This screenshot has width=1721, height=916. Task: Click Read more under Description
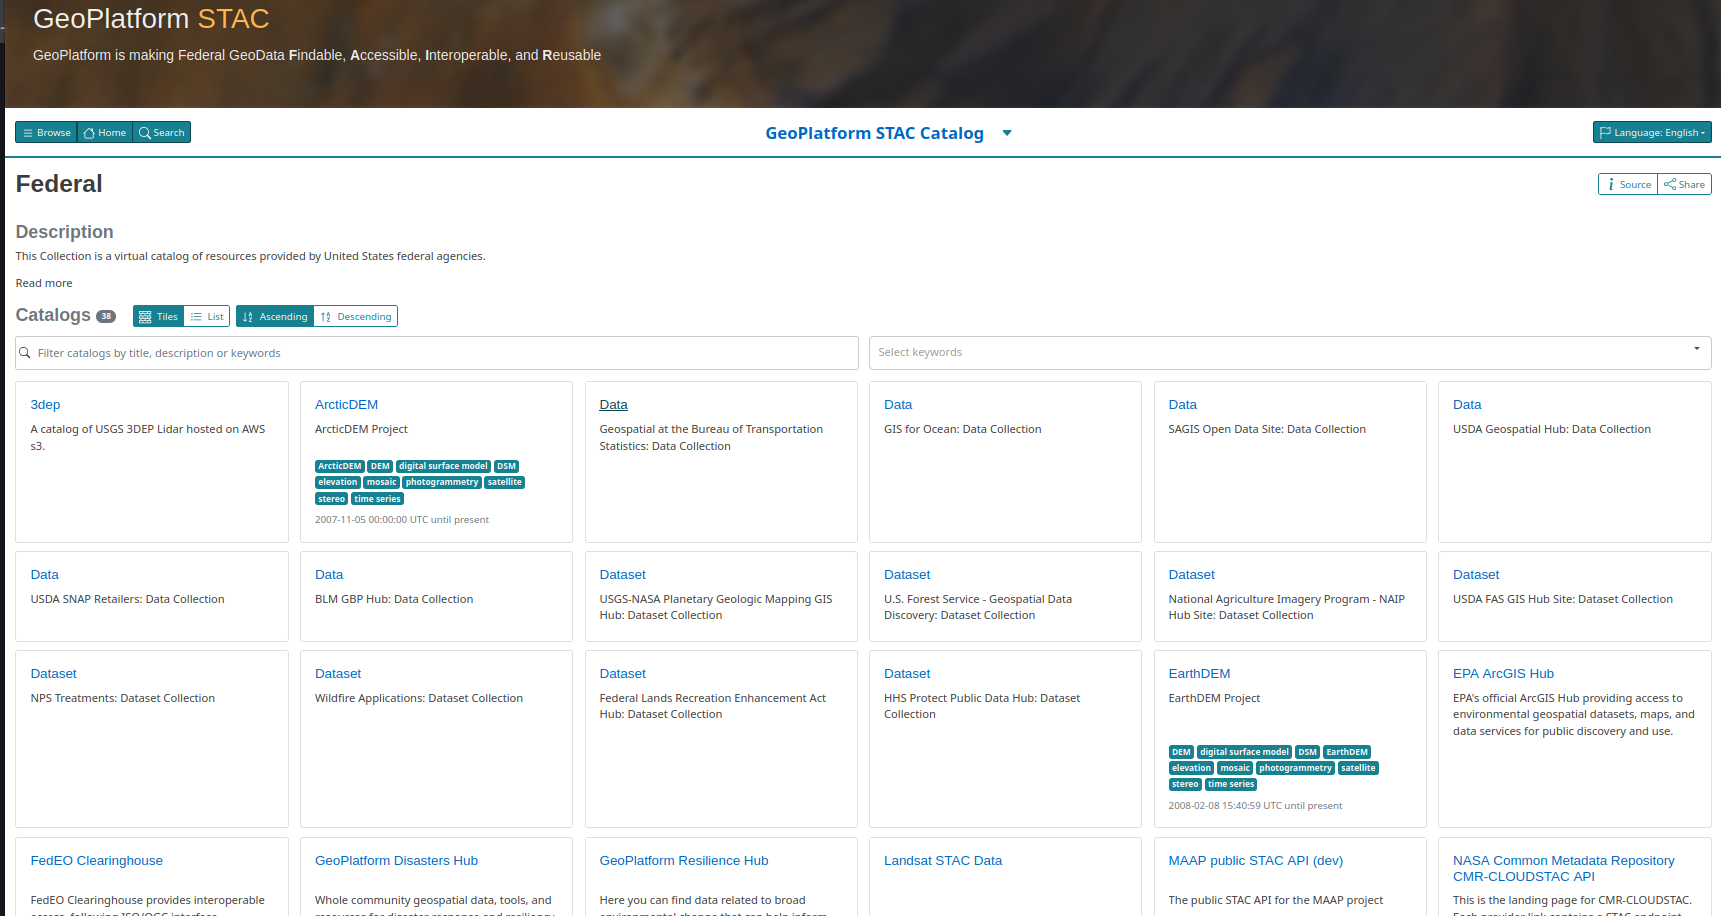[44, 284]
